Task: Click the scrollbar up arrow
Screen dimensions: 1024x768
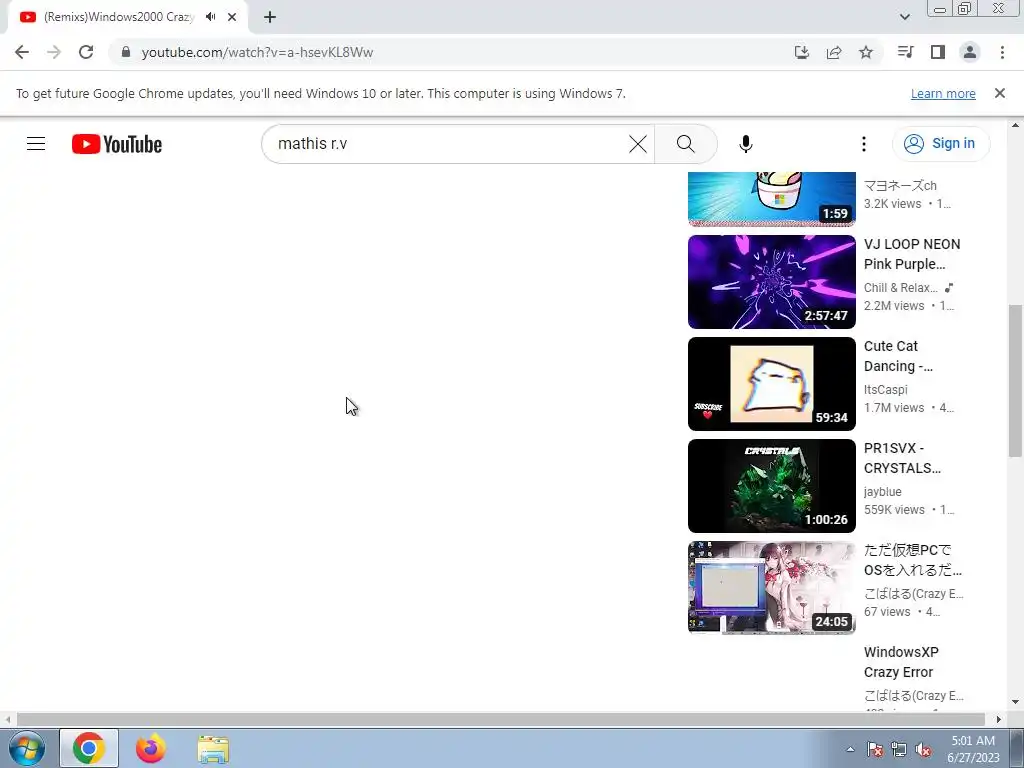Action: (1015, 125)
